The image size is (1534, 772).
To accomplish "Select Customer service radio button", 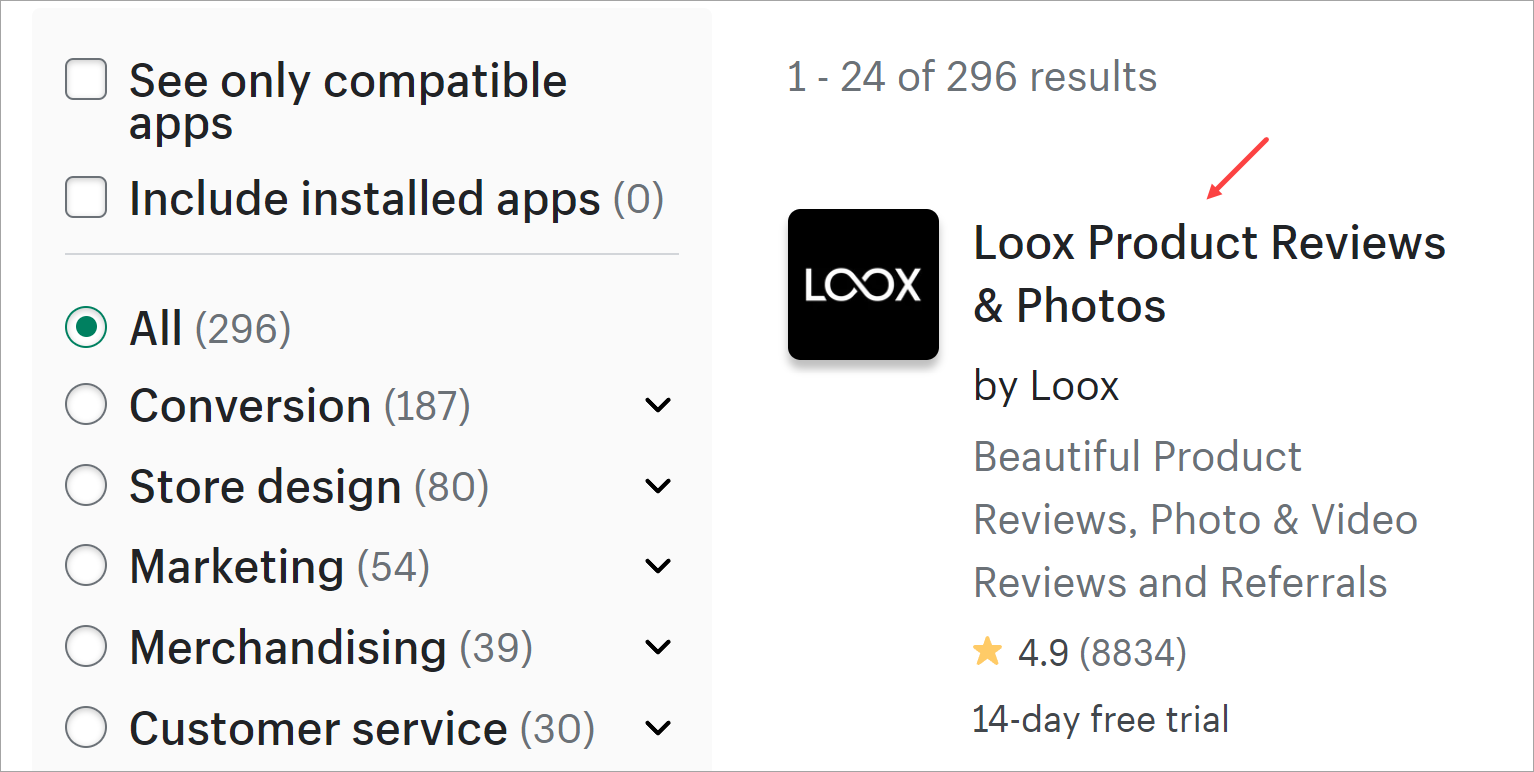I will 86,727.
